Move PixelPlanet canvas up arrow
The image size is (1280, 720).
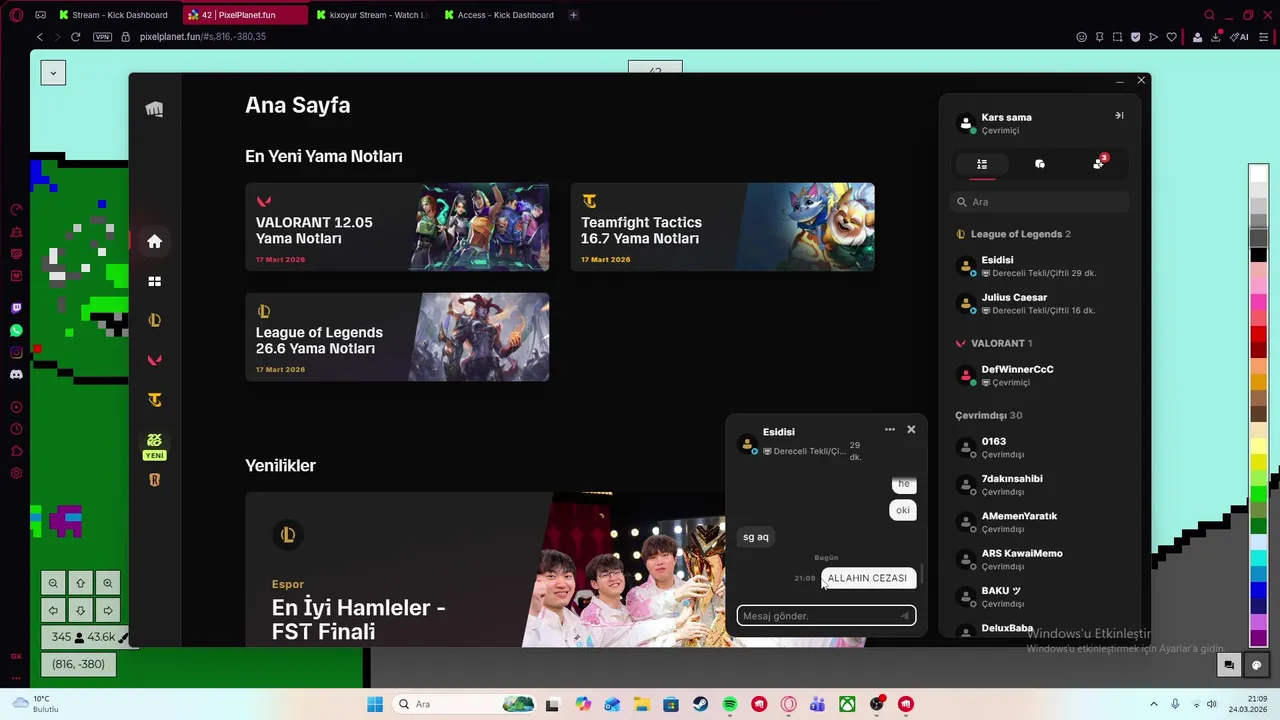[80, 583]
